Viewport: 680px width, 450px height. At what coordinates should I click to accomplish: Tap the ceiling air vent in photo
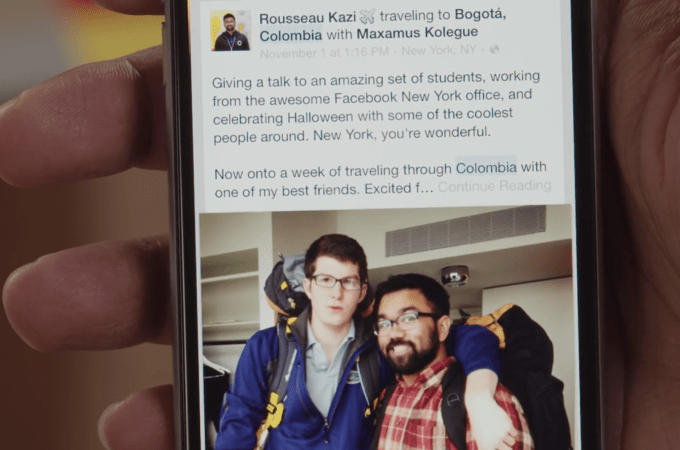point(465,230)
